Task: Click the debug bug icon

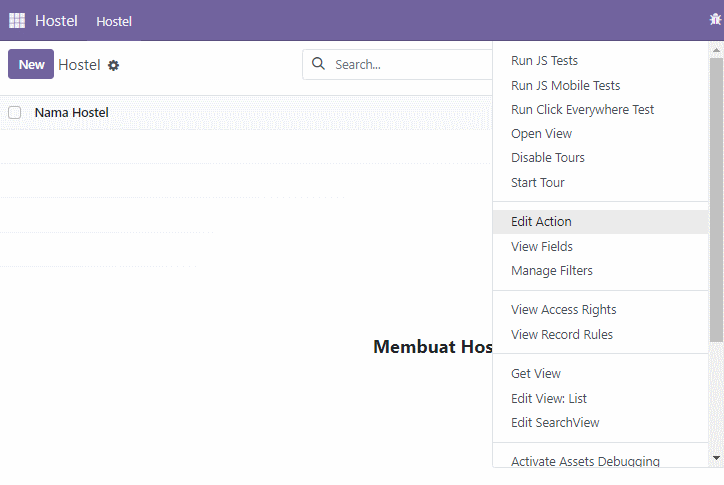Action: tap(715, 19)
